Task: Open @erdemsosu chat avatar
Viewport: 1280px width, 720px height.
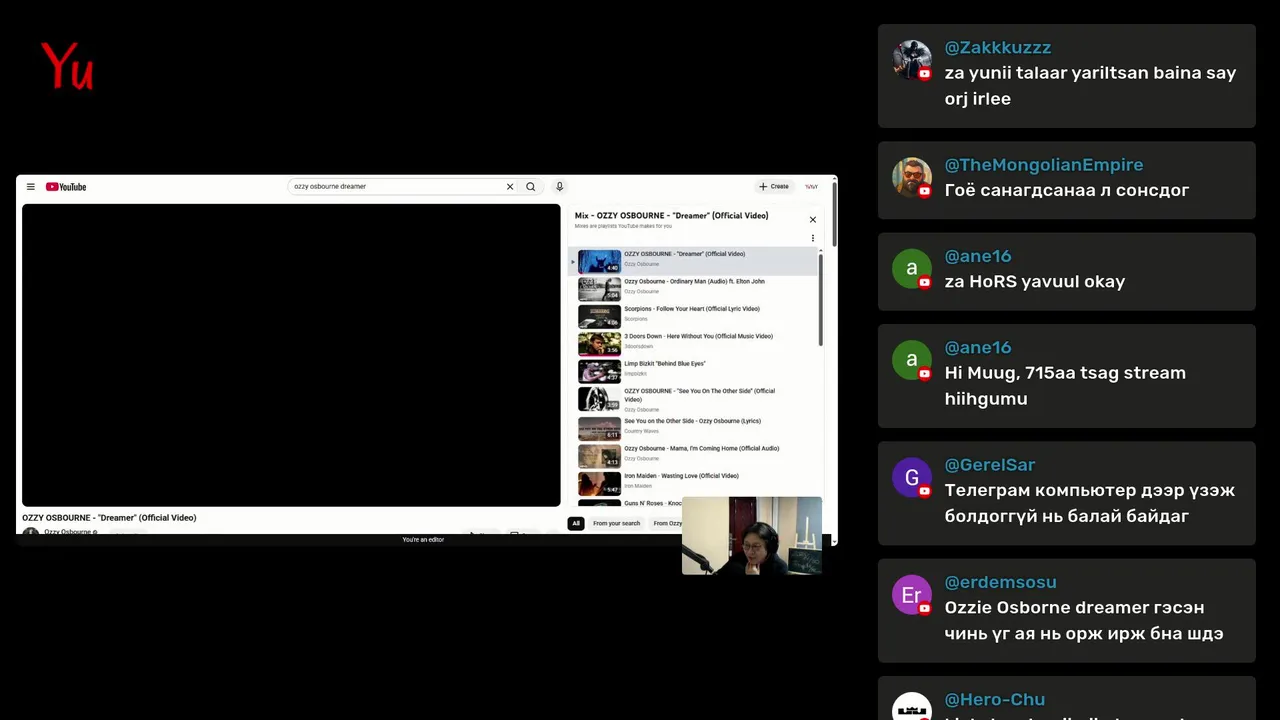Action: (x=912, y=595)
